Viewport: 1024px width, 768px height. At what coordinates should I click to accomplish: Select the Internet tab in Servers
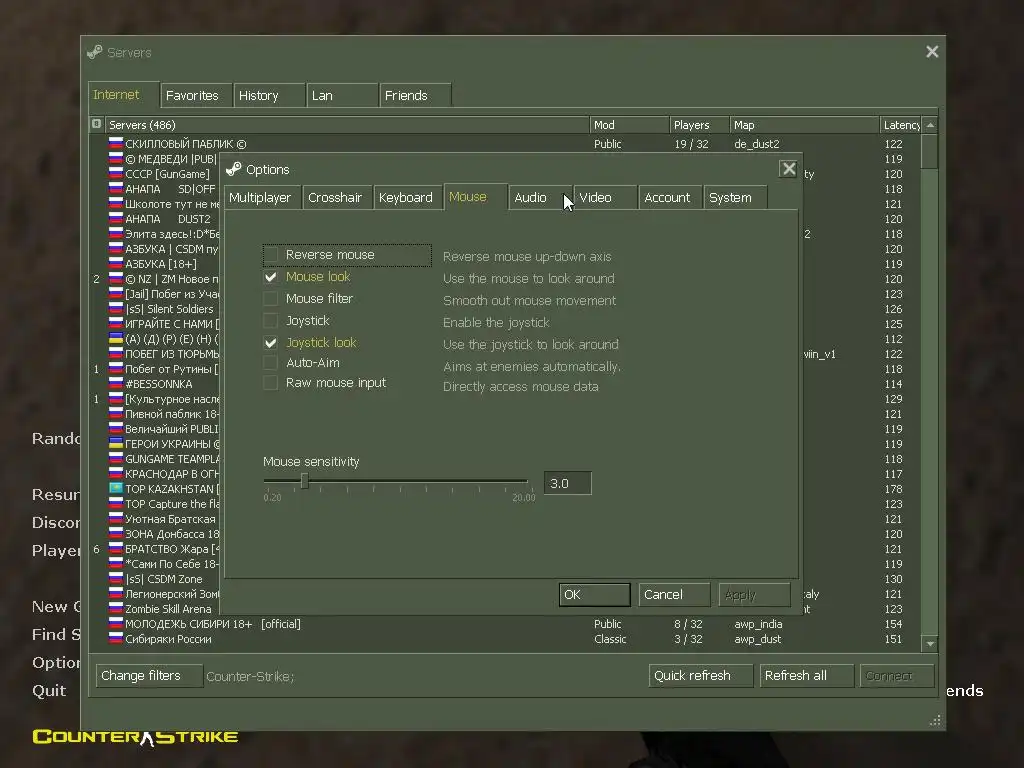click(123, 95)
